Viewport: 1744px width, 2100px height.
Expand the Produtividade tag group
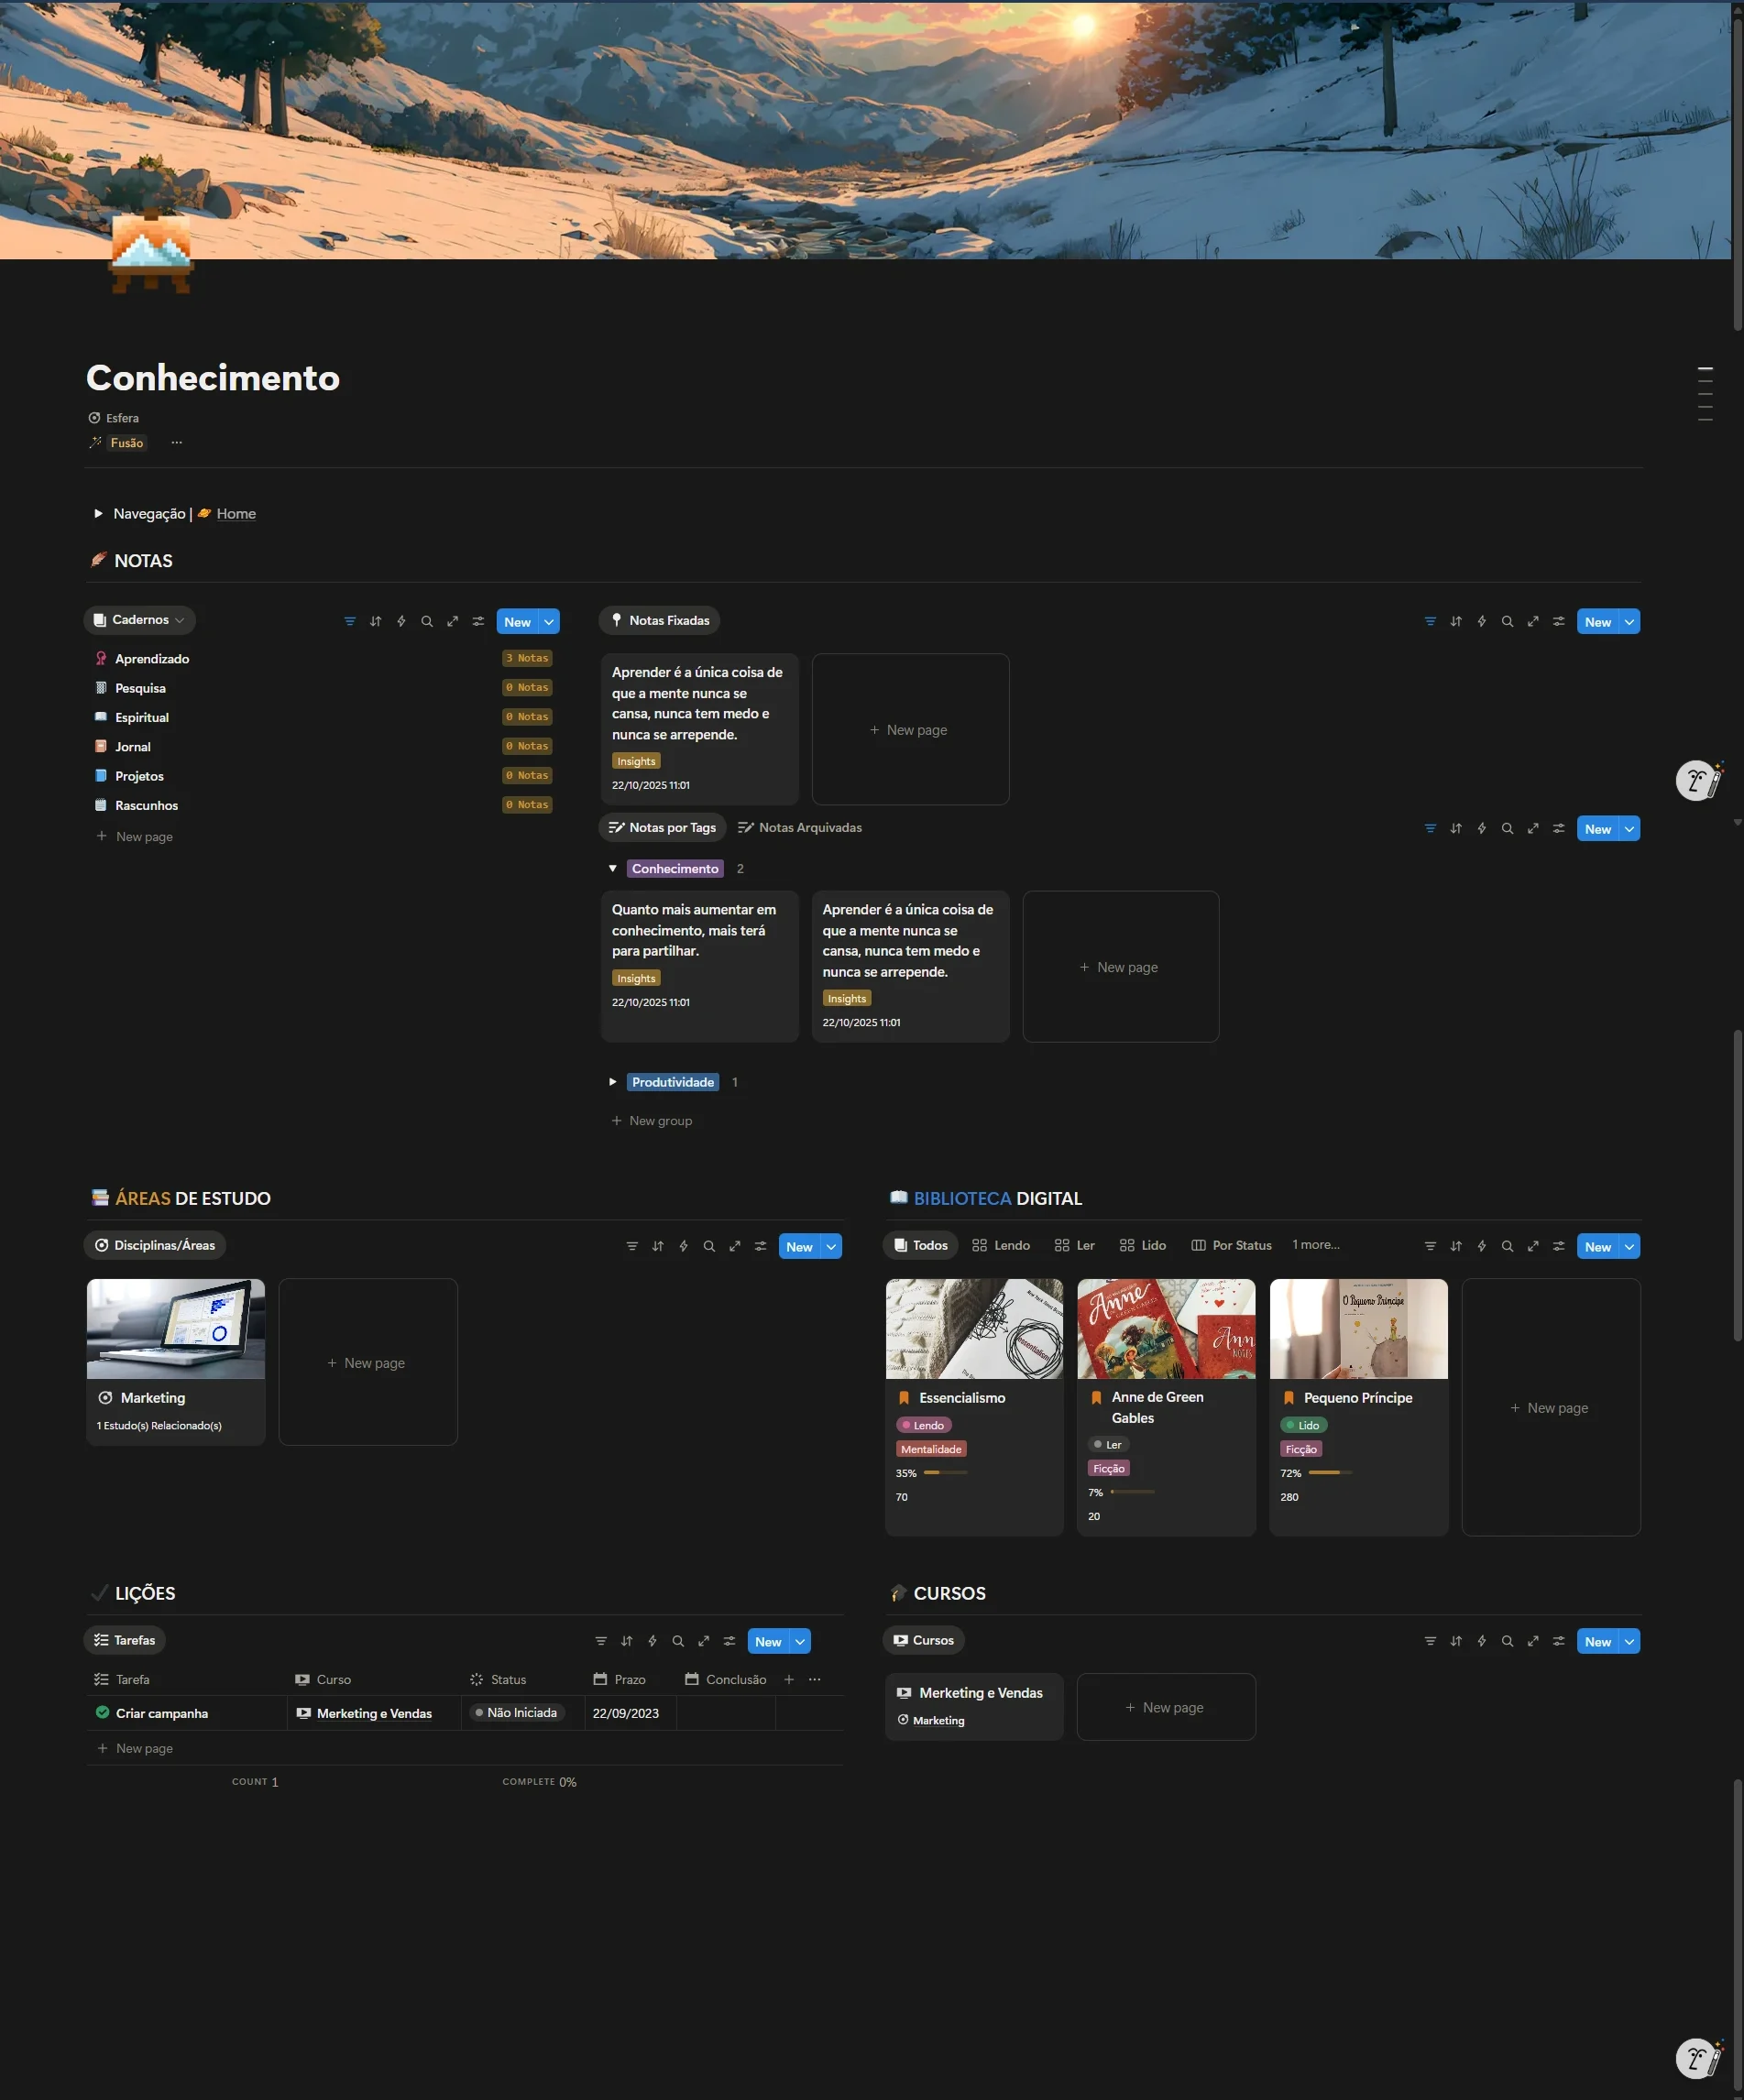coord(613,1082)
